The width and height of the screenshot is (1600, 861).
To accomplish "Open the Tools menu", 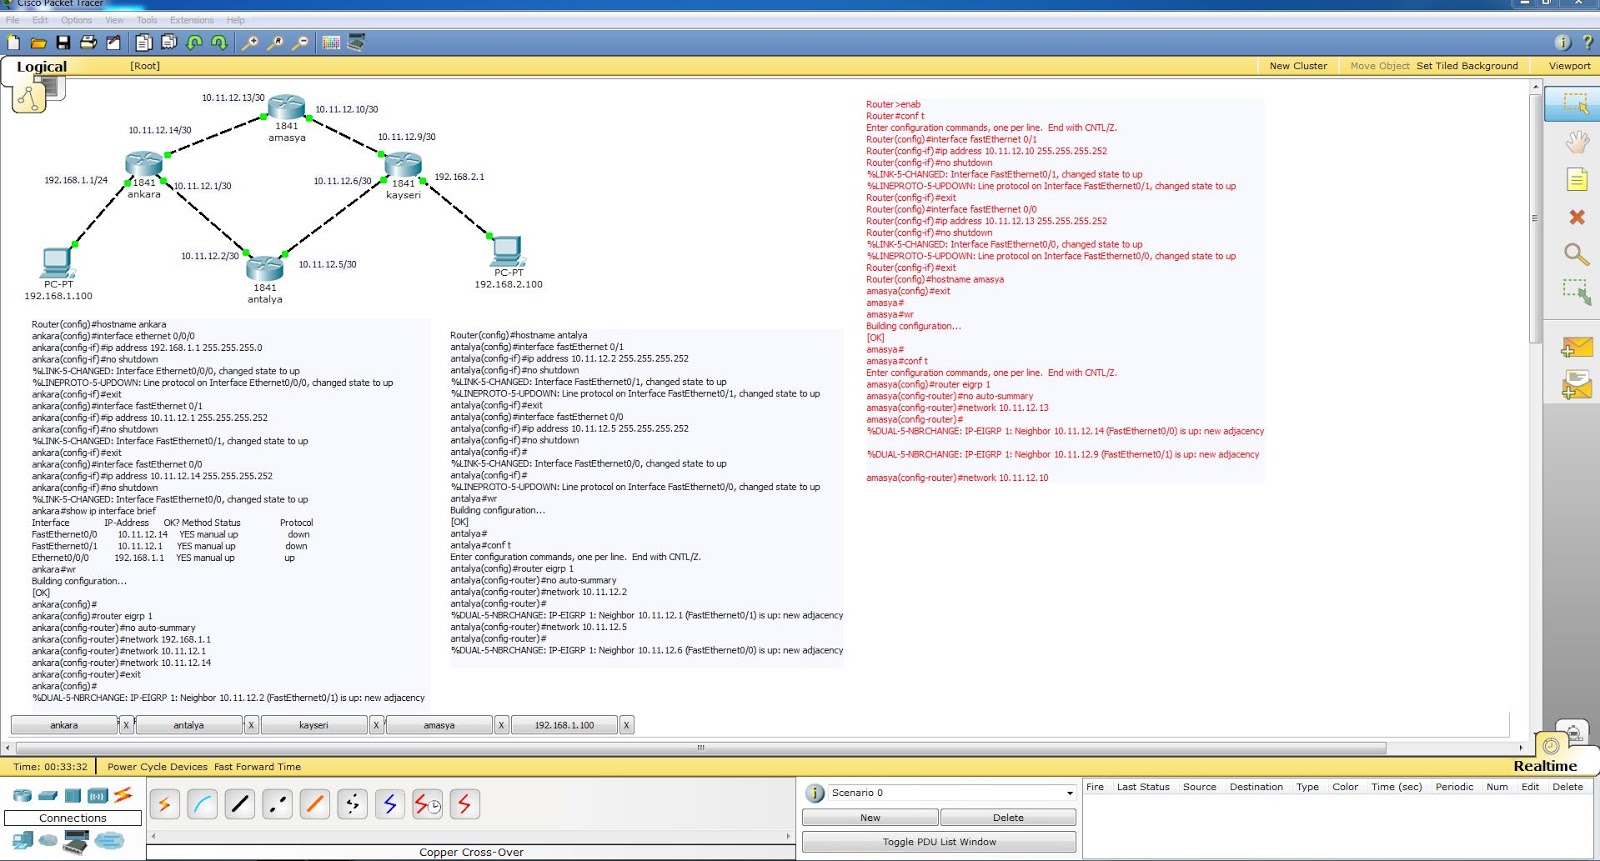I will [x=147, y=20].
